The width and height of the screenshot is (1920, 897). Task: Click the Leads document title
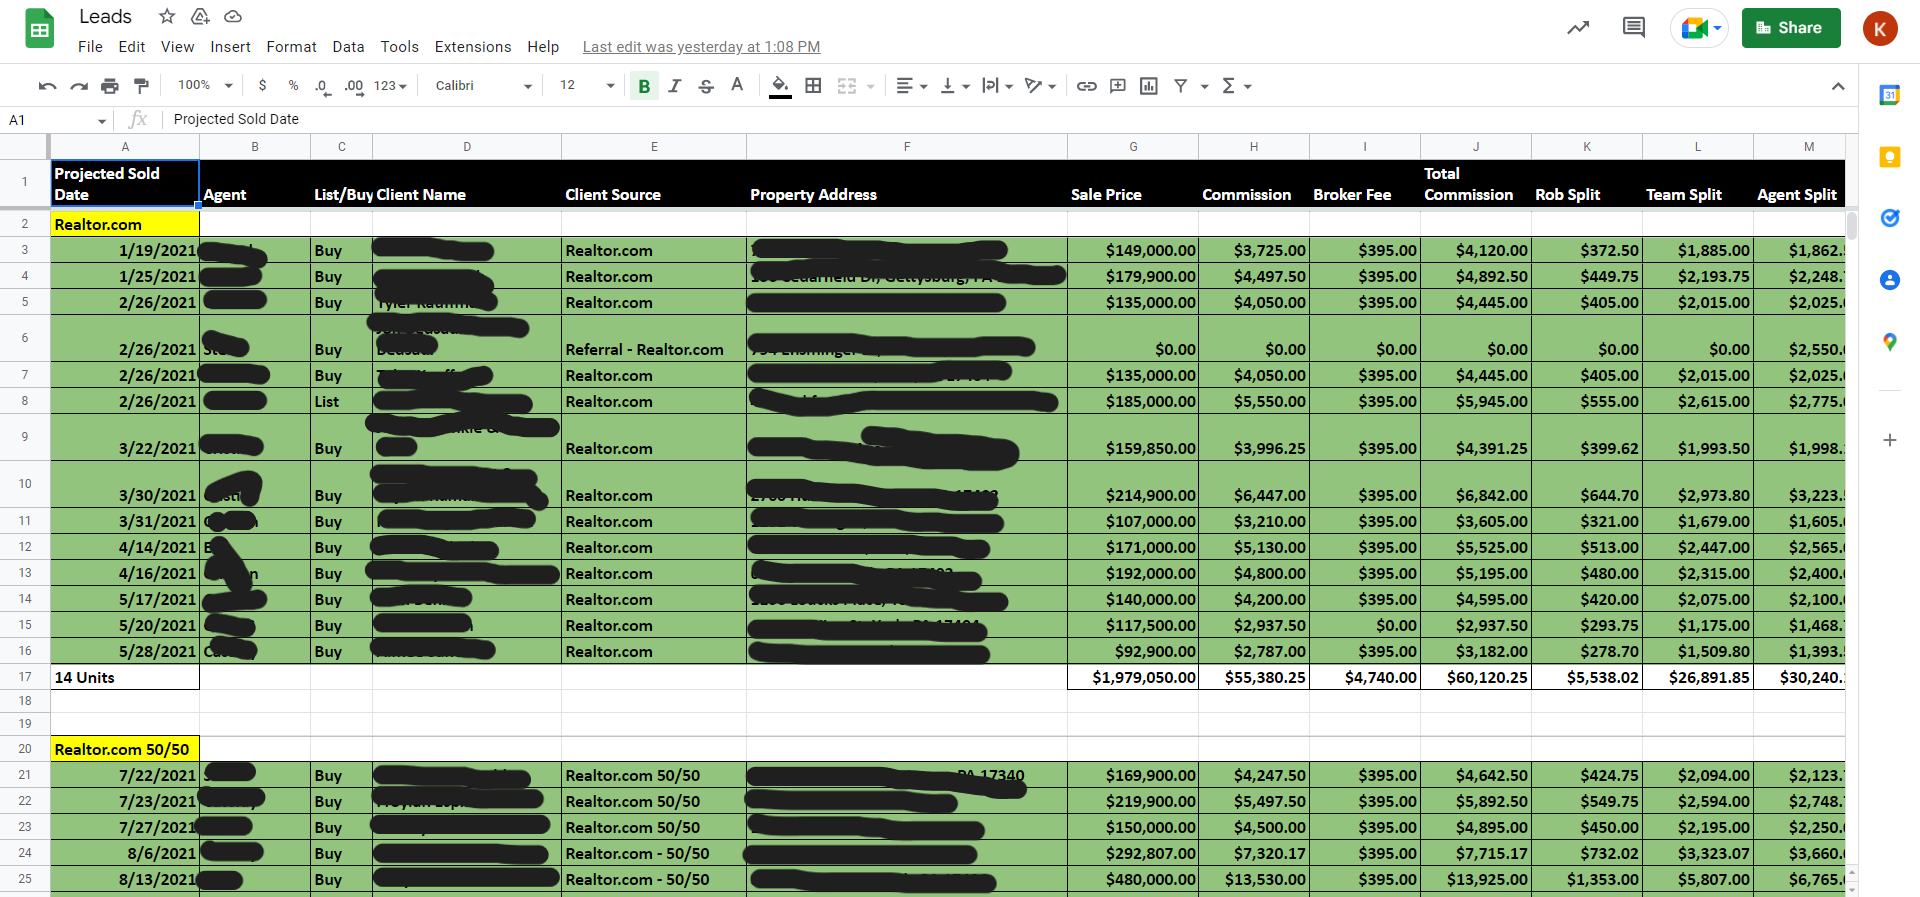tap(106, 16)
